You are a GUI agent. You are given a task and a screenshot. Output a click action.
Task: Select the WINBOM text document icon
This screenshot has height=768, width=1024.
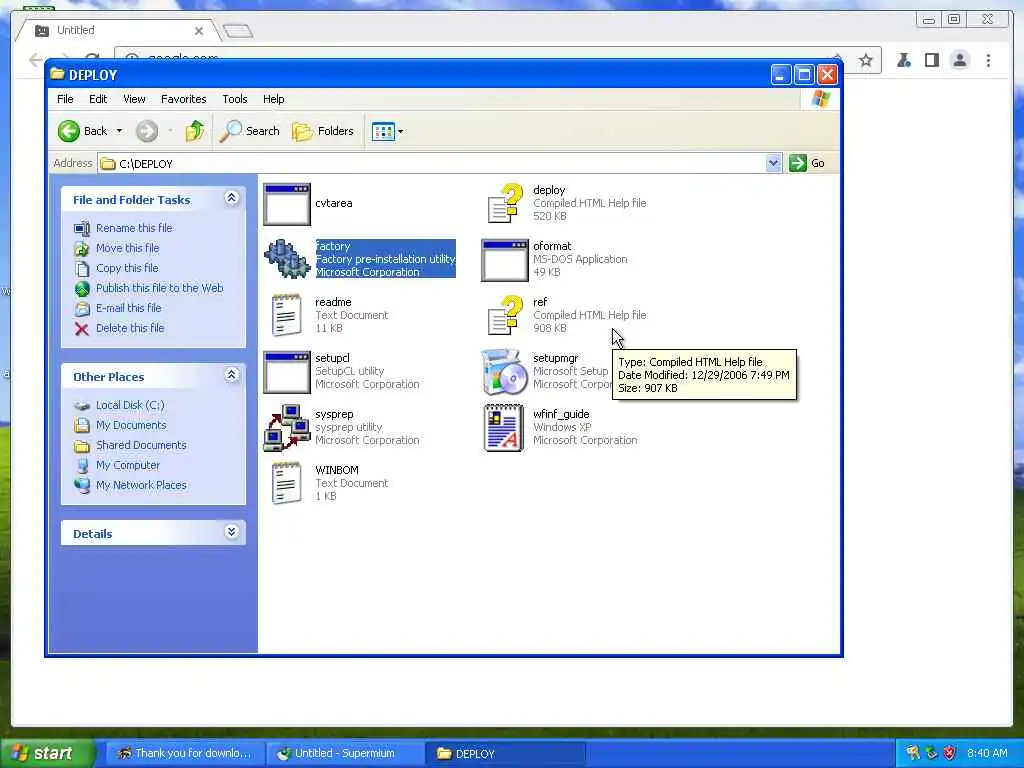coord(287,483)
